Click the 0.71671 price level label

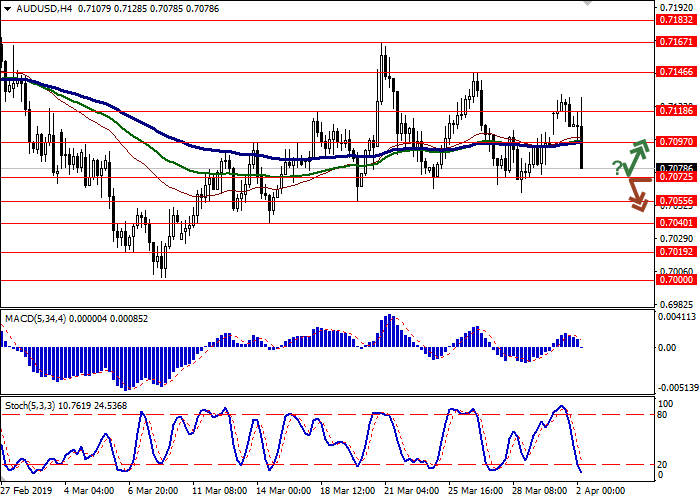[x=676, y=42]
